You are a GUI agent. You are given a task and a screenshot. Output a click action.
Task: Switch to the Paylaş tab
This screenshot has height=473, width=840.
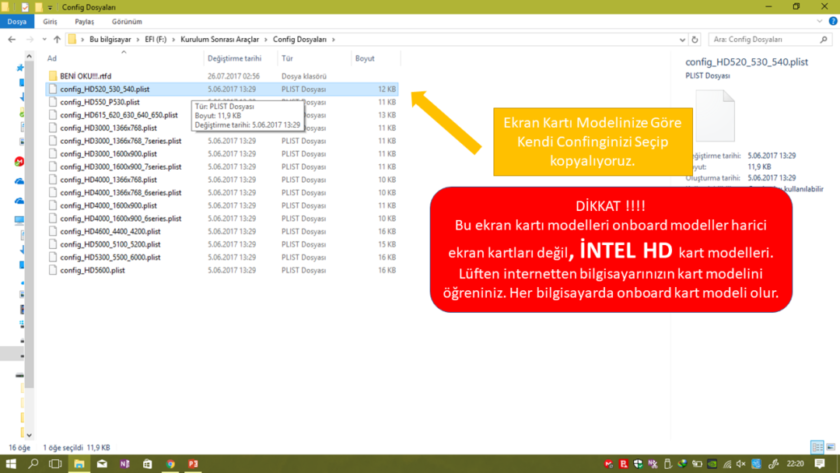pos(85,20)
